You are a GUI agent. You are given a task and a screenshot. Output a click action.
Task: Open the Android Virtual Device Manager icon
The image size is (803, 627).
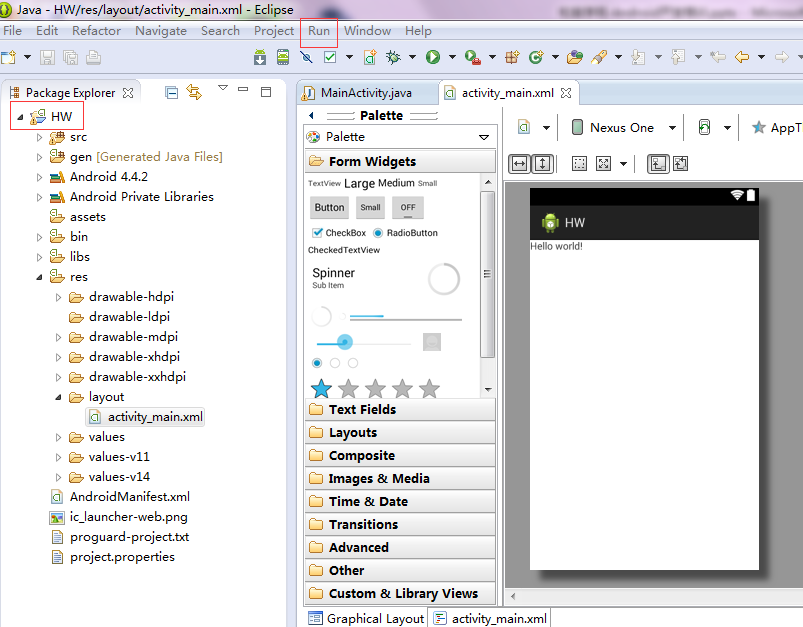[x=283, y=57]
